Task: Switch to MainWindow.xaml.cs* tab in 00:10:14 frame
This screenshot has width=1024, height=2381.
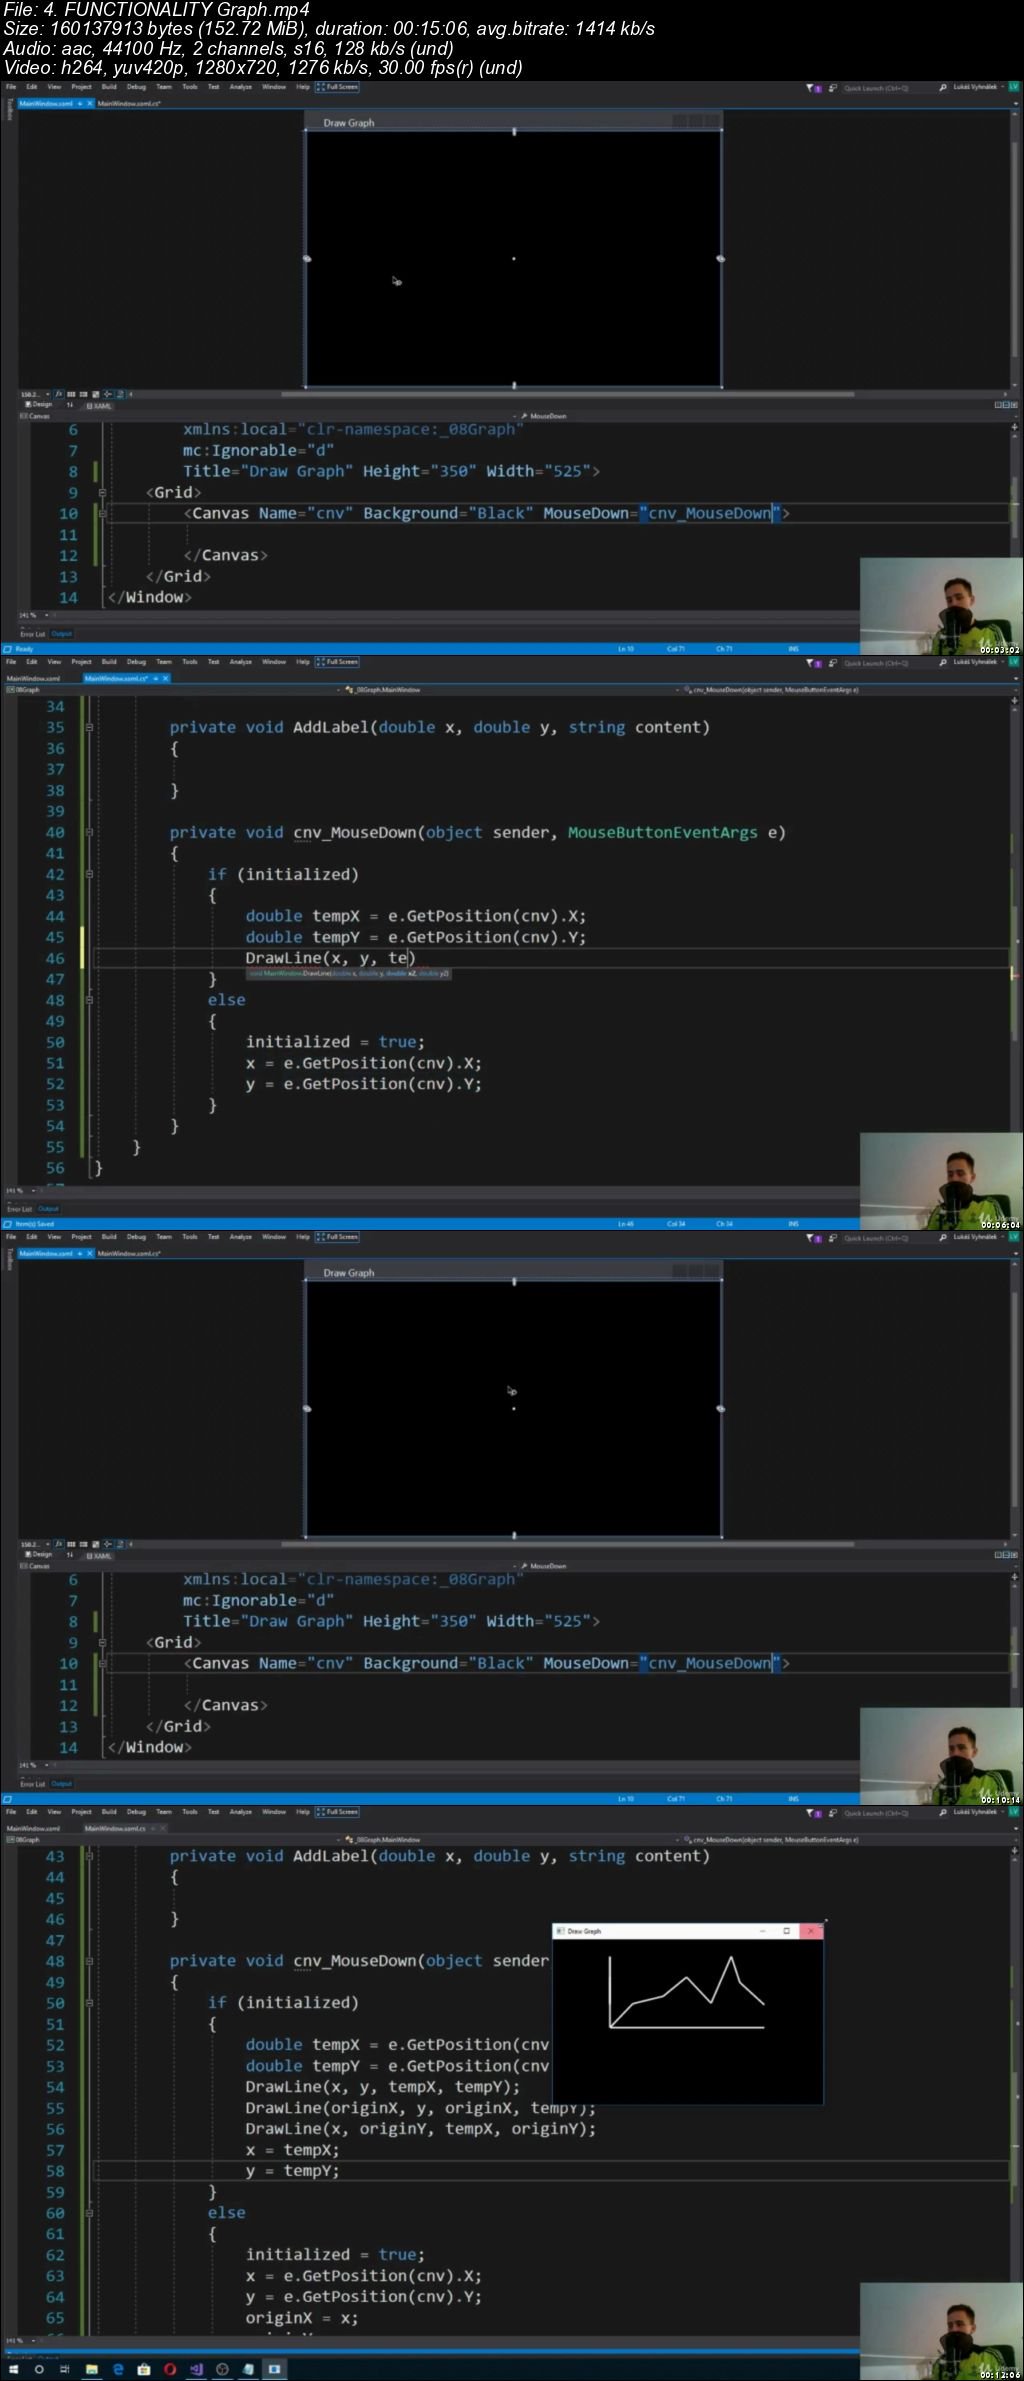Action: point(130,1253)
